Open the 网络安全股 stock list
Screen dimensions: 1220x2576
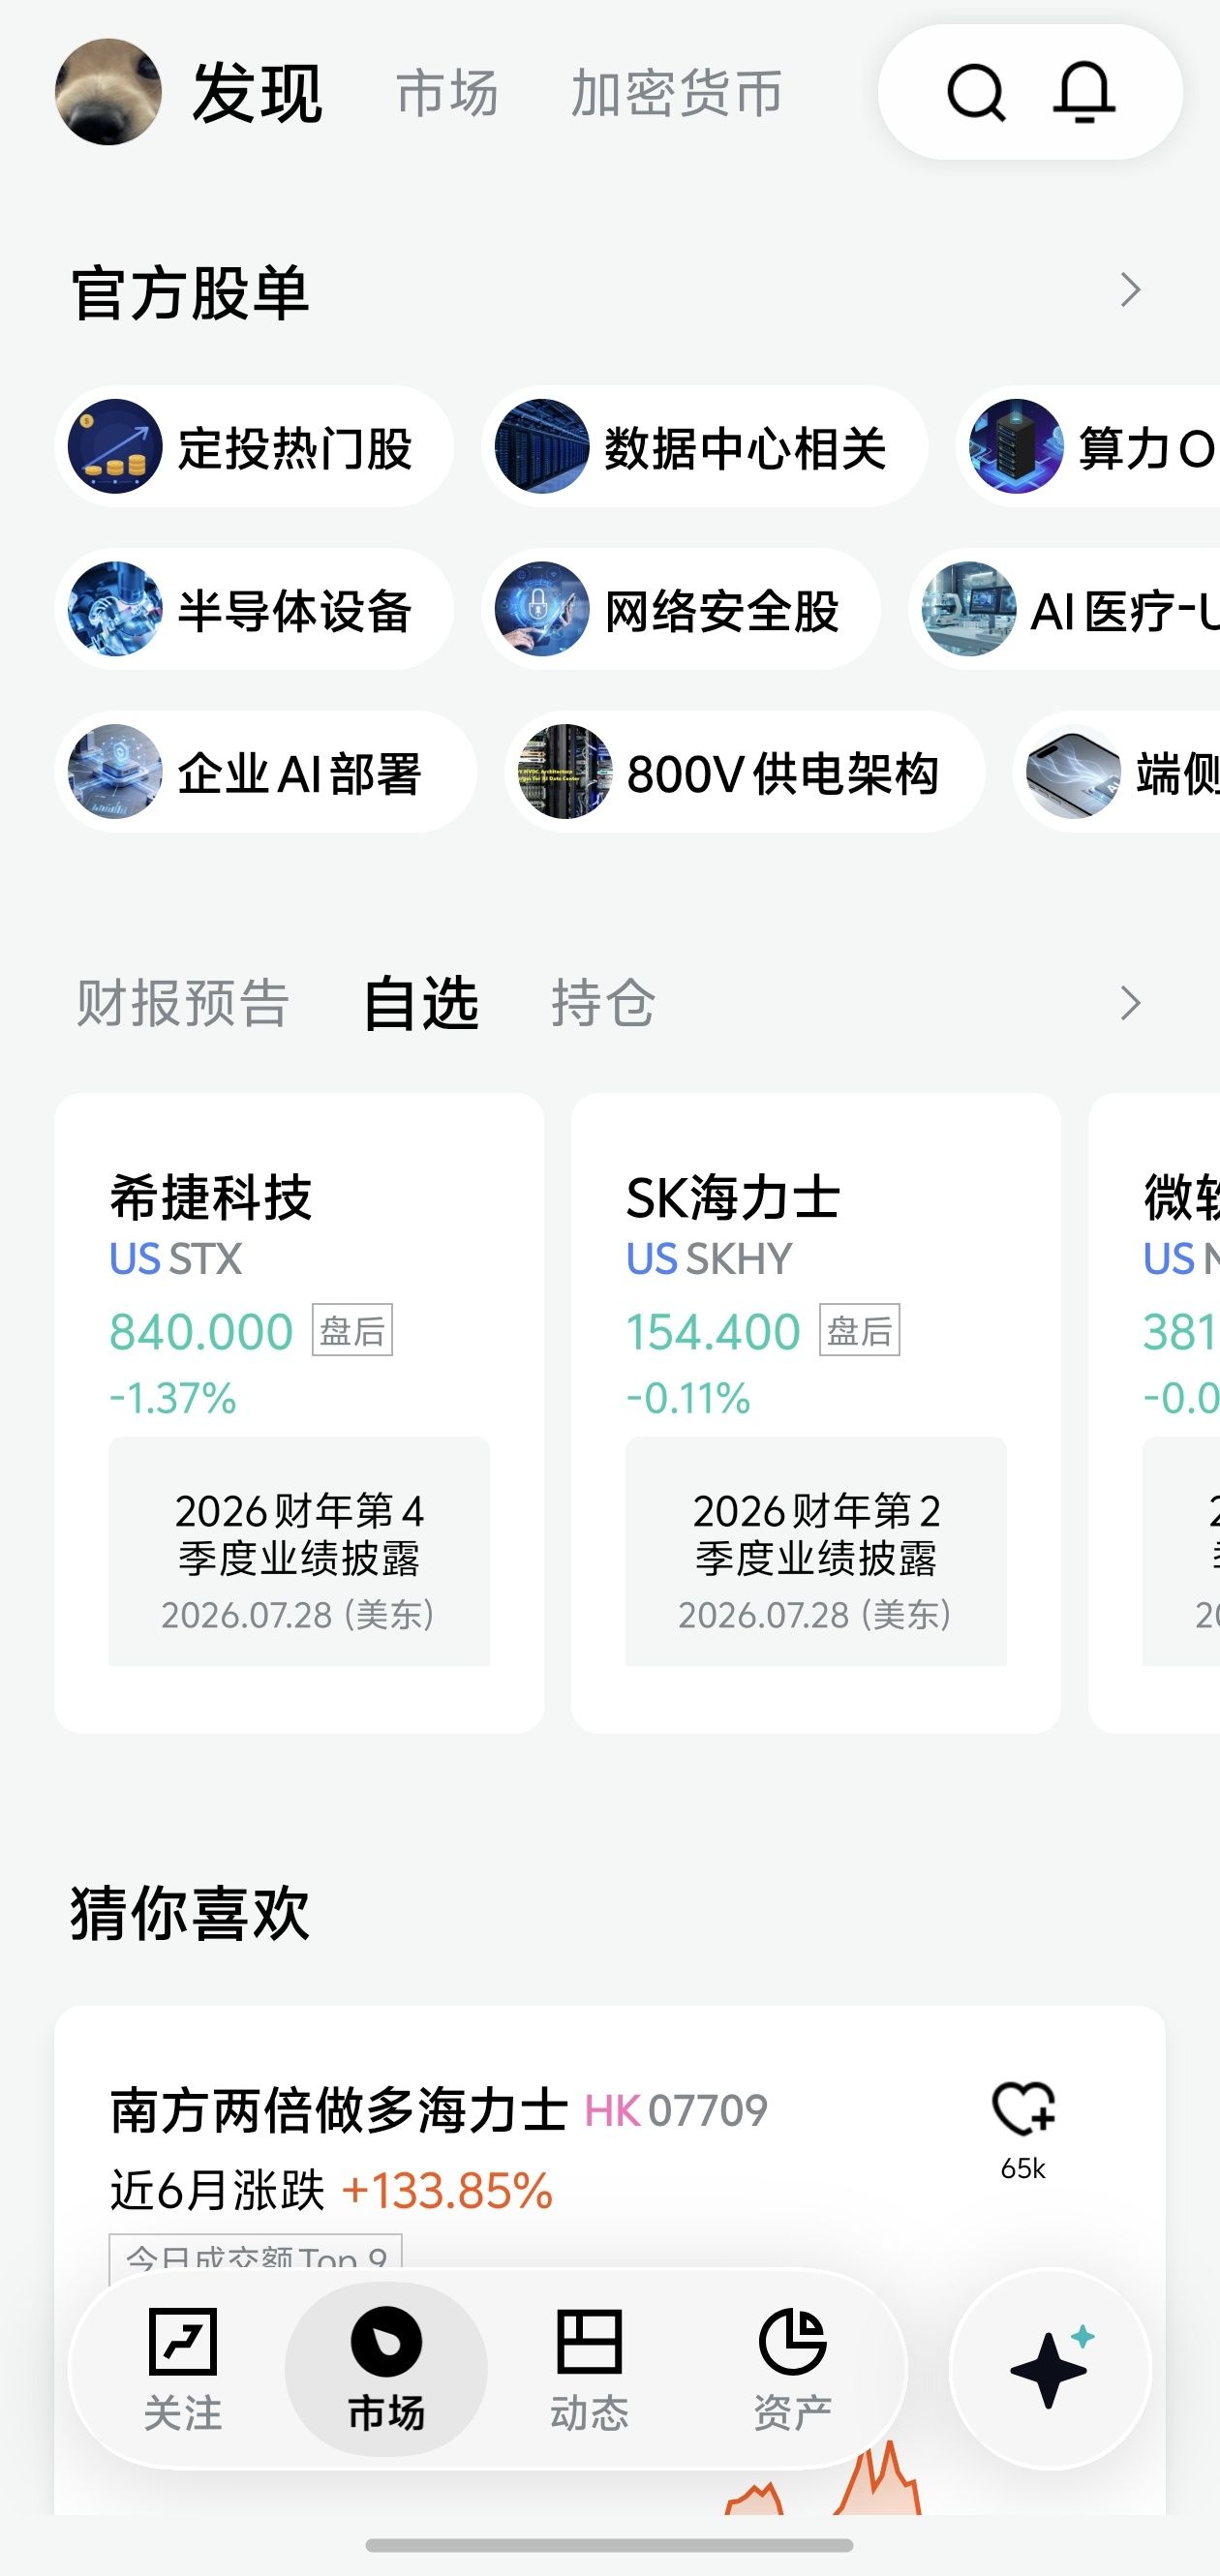tap(681, 609)
